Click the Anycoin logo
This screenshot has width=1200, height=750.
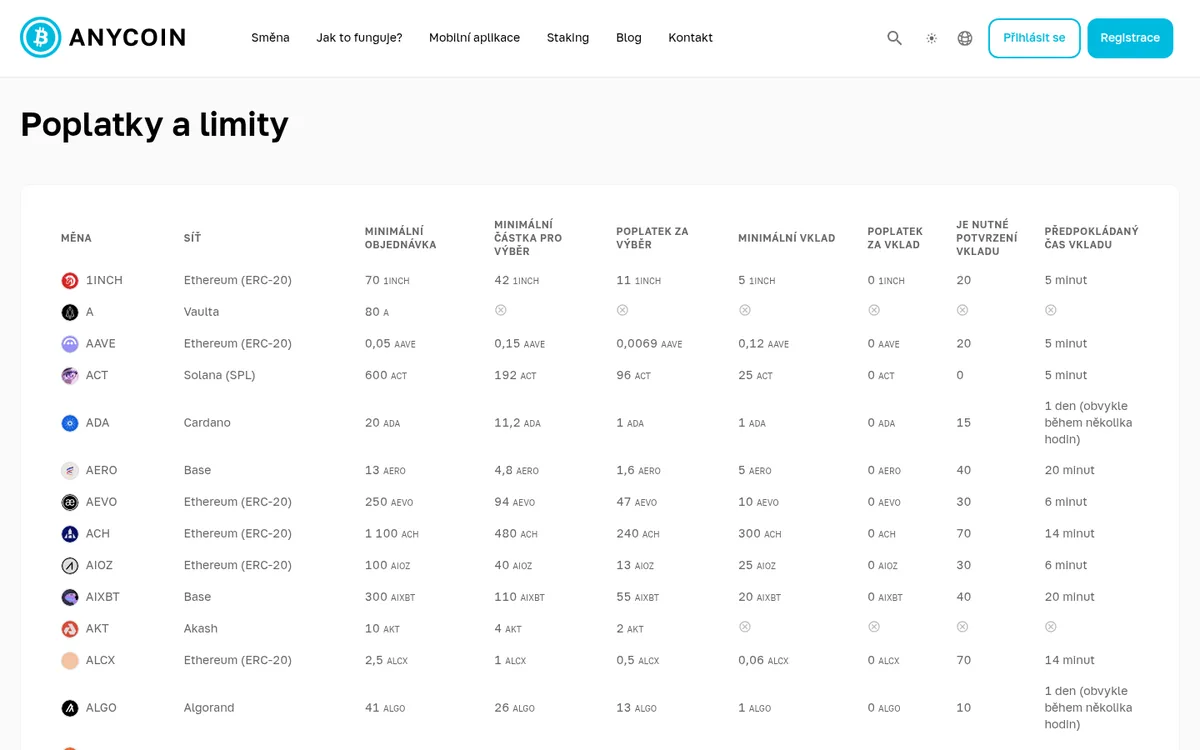[x=103, y=38]
